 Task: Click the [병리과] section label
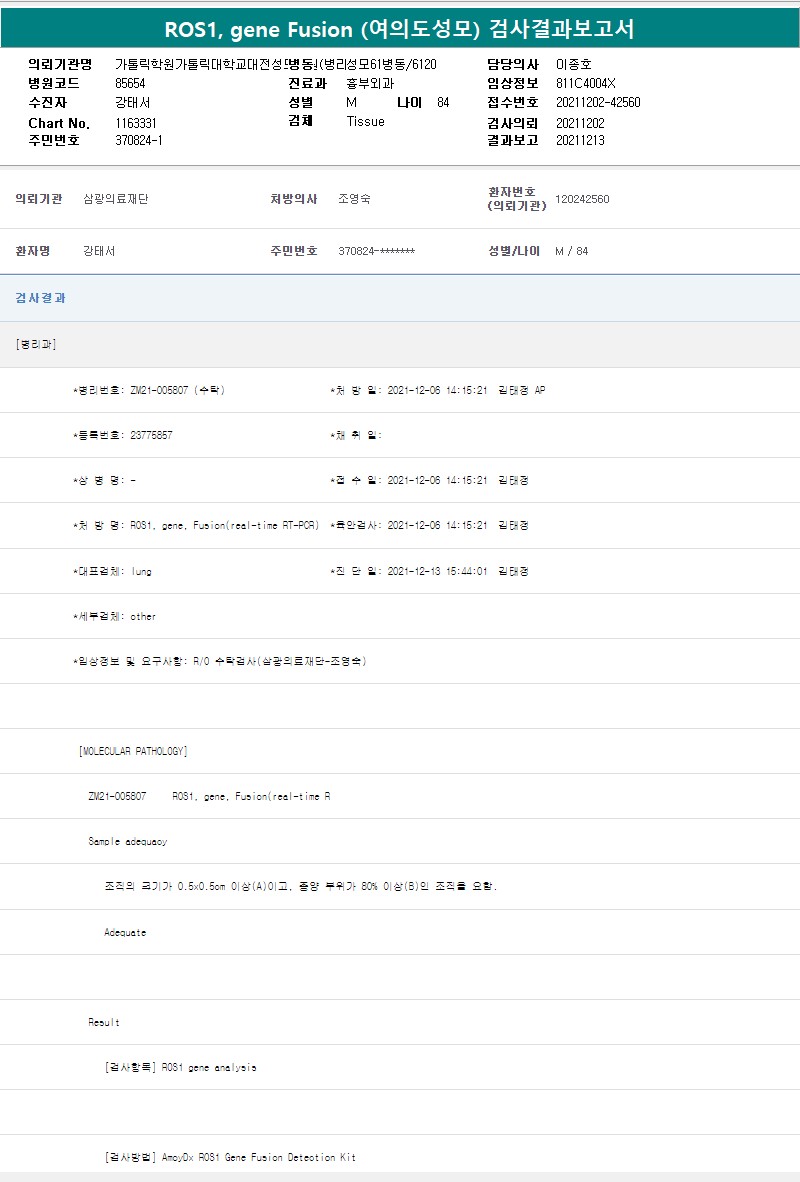(x=37, y=344)
